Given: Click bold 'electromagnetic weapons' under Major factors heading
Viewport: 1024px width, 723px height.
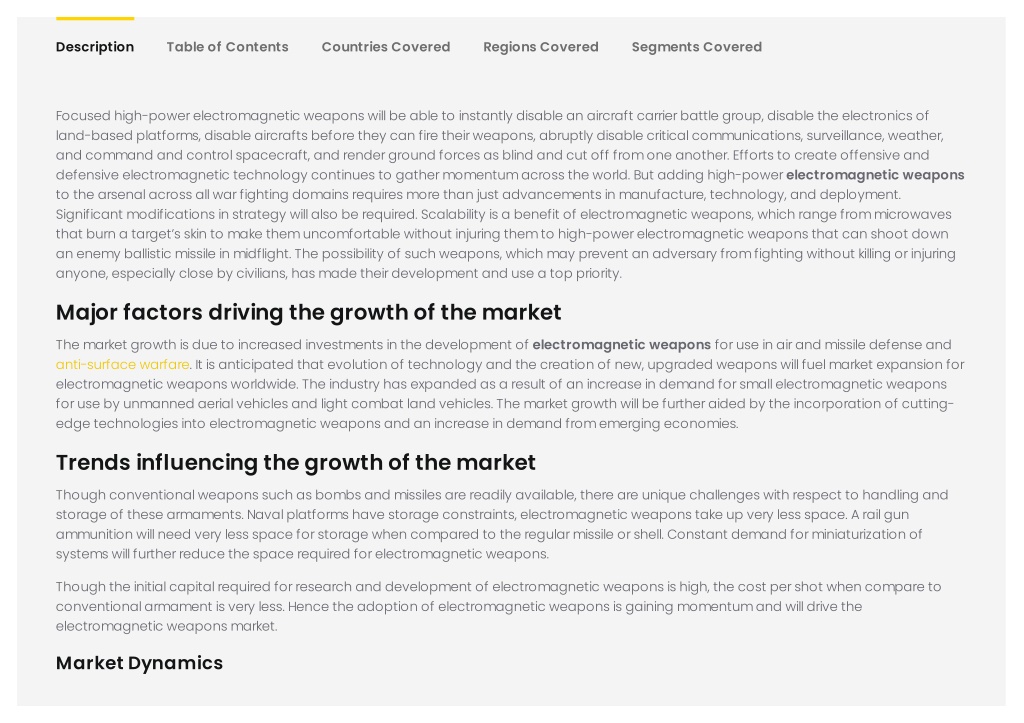Looking at the screenshot, I should coord(621,345).
